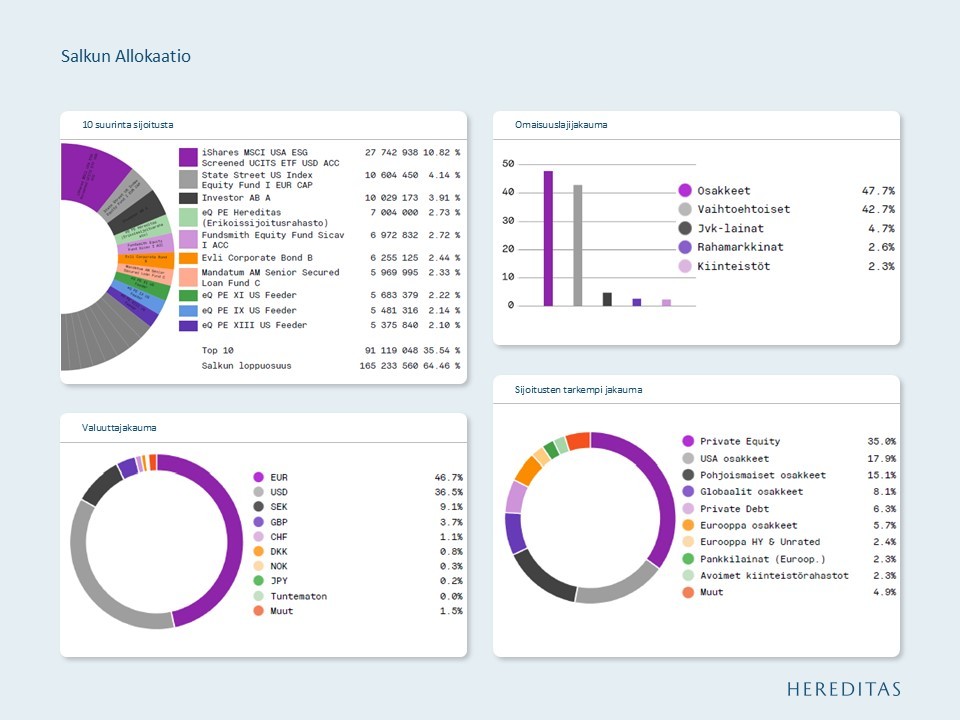Click the iShares MSCI USA ESG purple swatch
The width and height of the screenshot is (960, 720).
188,157
